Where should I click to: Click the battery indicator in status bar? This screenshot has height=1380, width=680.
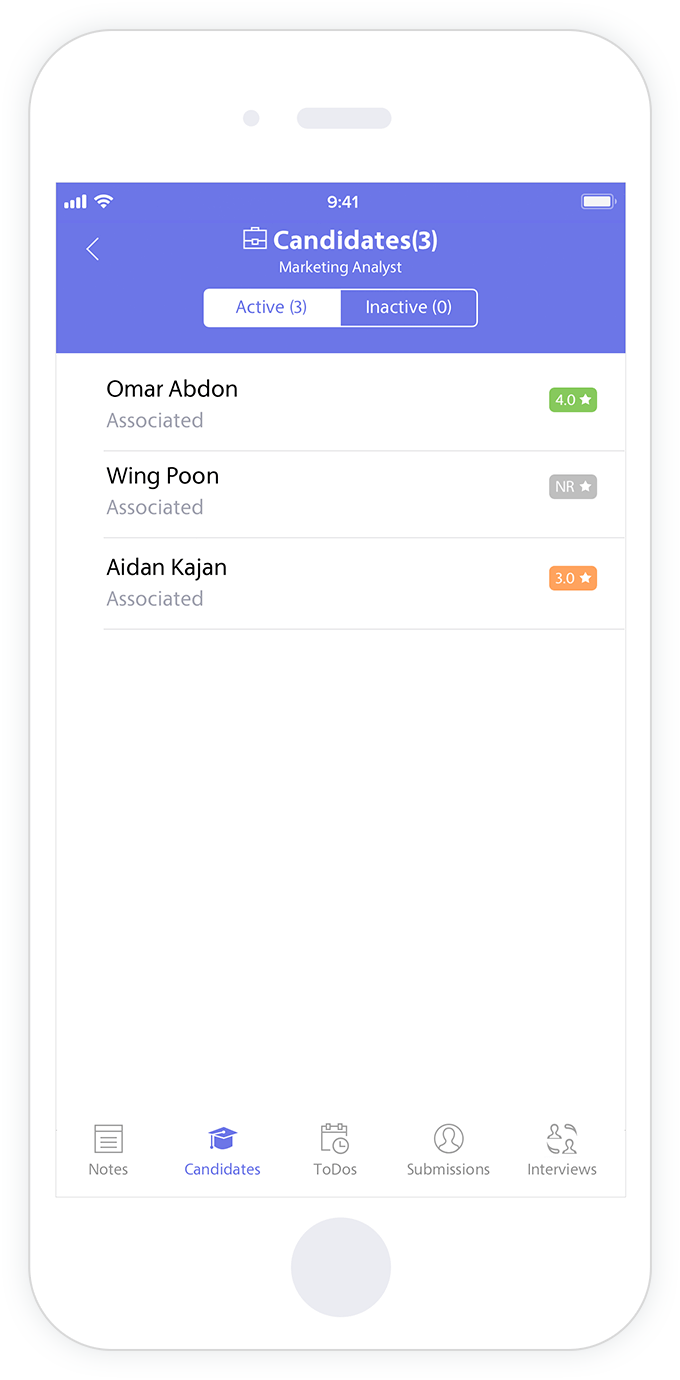pyautogui.click(x=598, y=202)
